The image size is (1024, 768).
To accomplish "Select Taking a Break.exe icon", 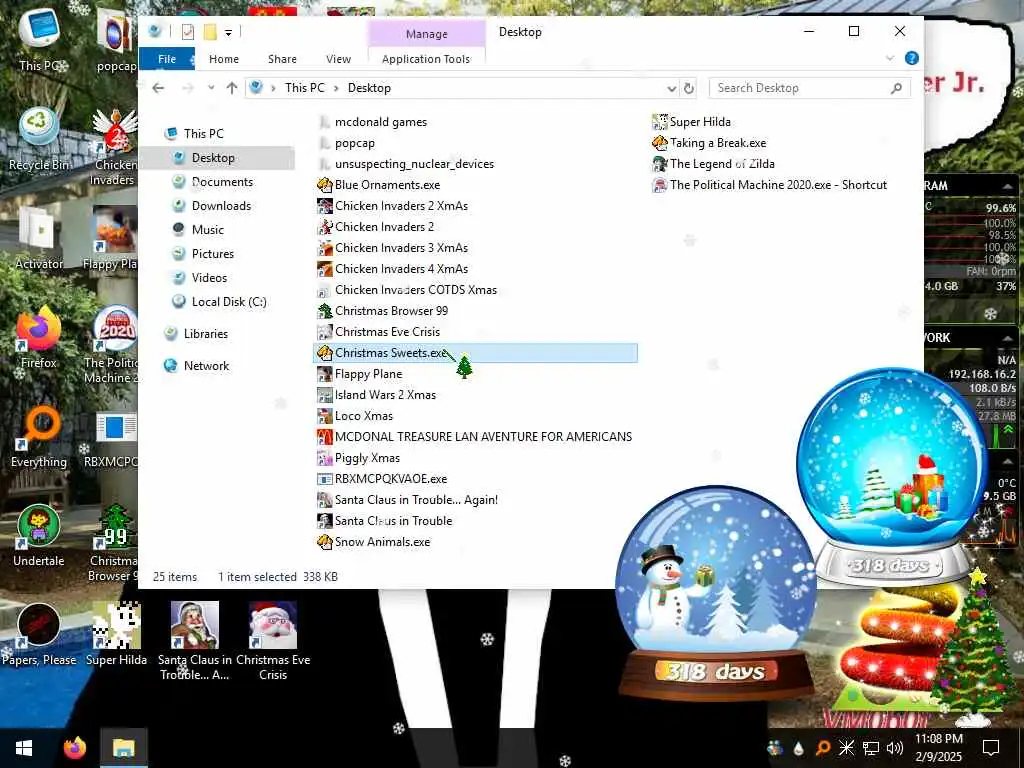I will (x=660, y=142).
